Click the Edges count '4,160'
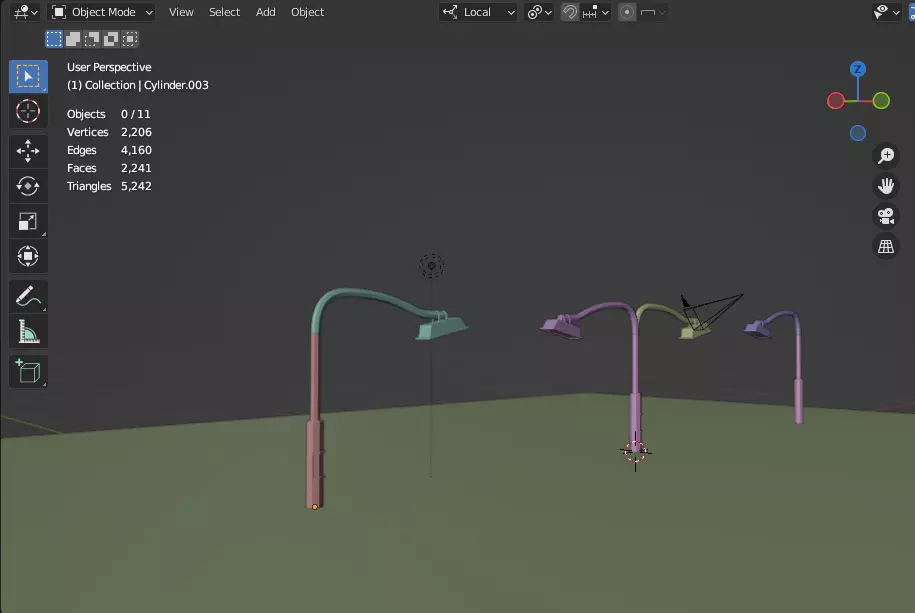The image size is (915, 613). tap(136, 150)
